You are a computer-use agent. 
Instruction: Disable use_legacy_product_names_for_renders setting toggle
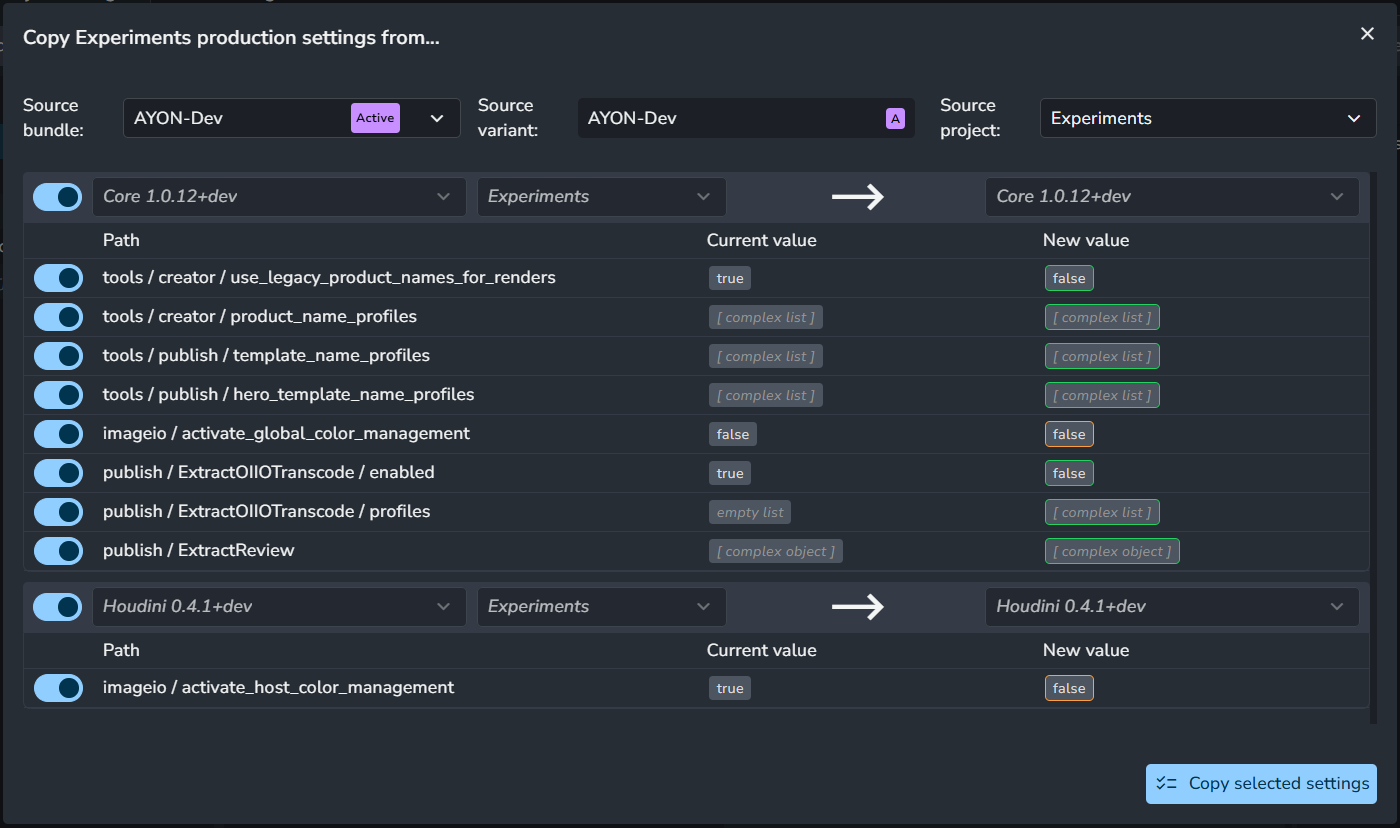pyautogui.click(x=58, y=278)
